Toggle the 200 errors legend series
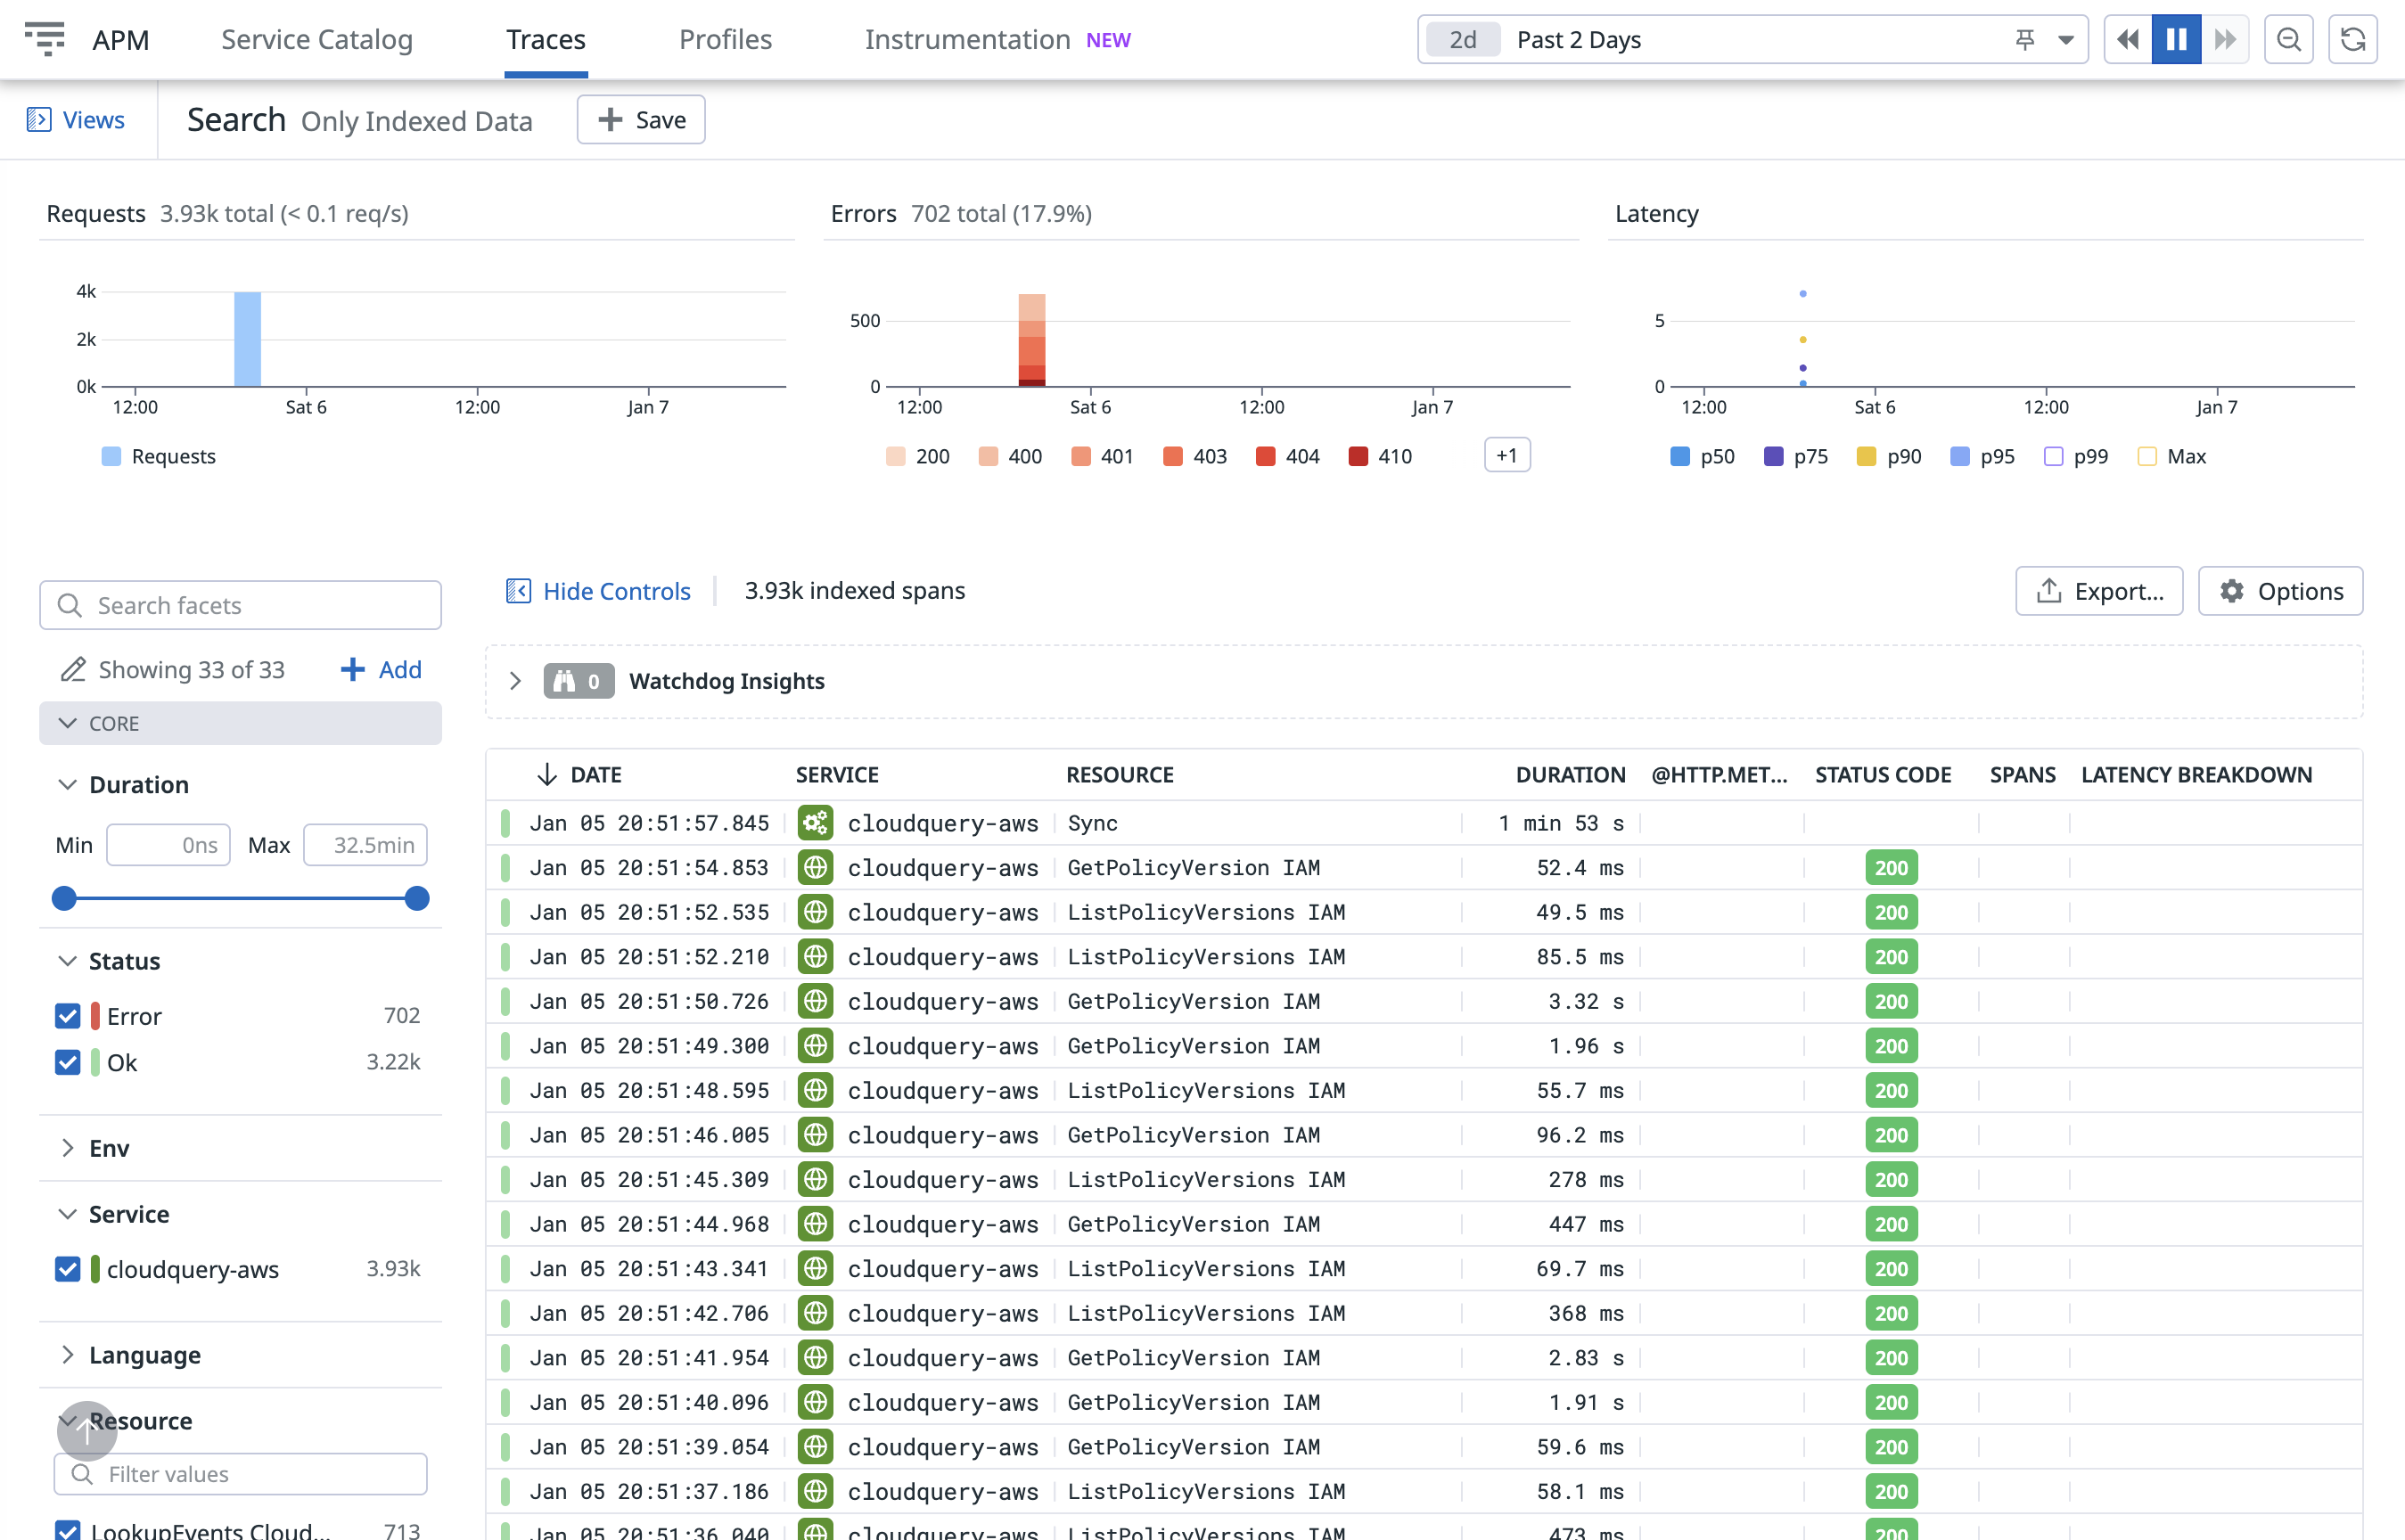Screen dimensions: 2405x1540 (x=918, y=456)
